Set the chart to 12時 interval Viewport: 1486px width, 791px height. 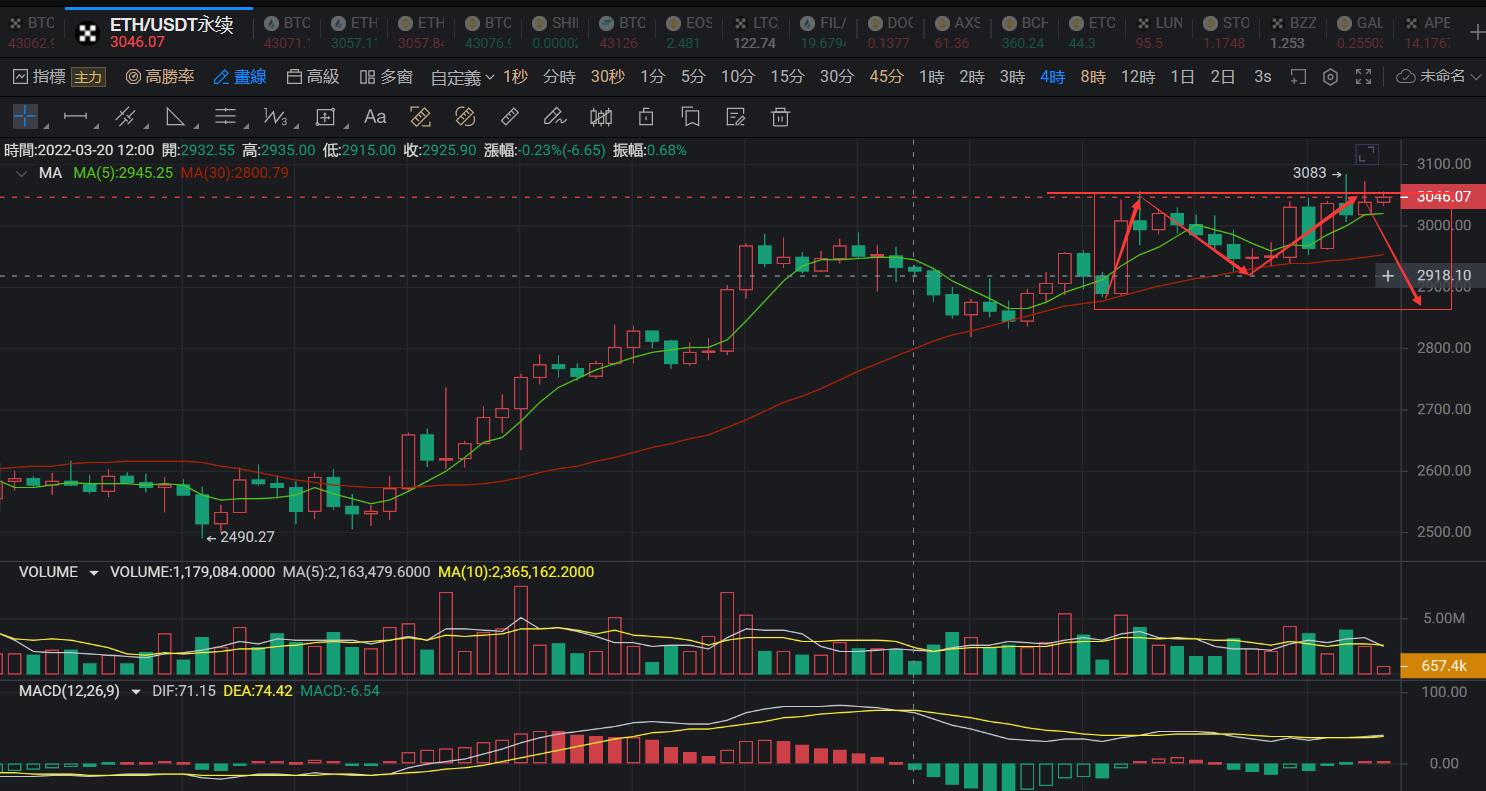click(x=1138, y=77)
